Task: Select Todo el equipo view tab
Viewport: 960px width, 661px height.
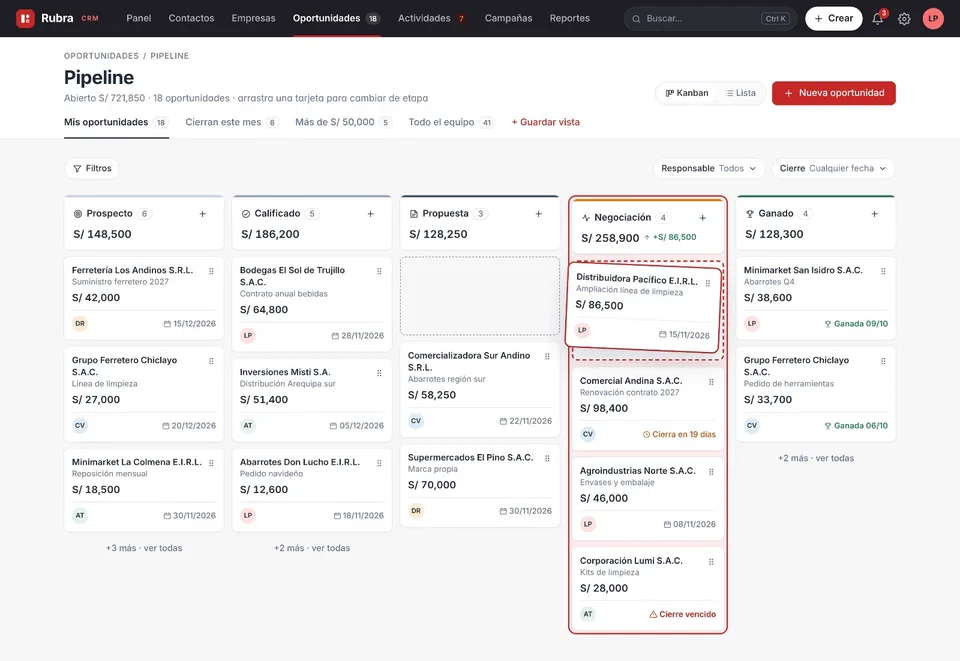Action: pos(451,122)
